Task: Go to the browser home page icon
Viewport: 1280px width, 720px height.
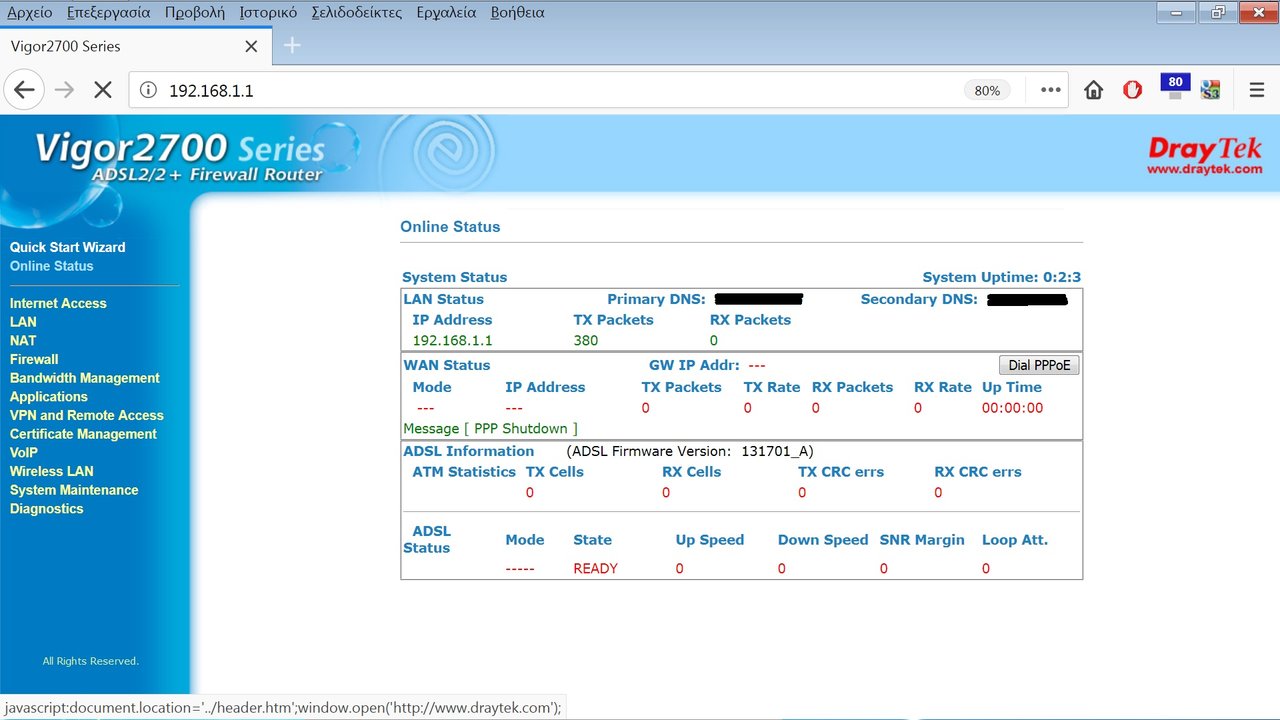Action: pyautogui.click(x=1094, y=90)
